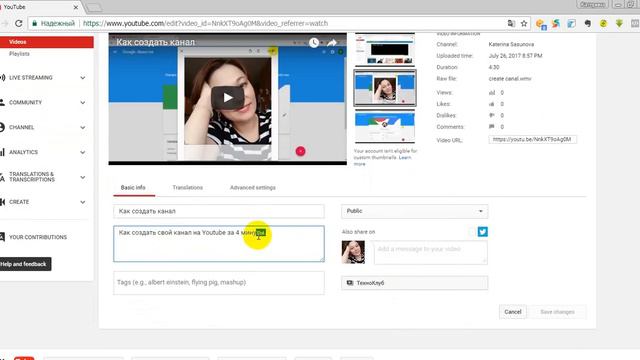The image size is (640, 360).
Task: Expand the Channel sidebar section
Action: 83,127
